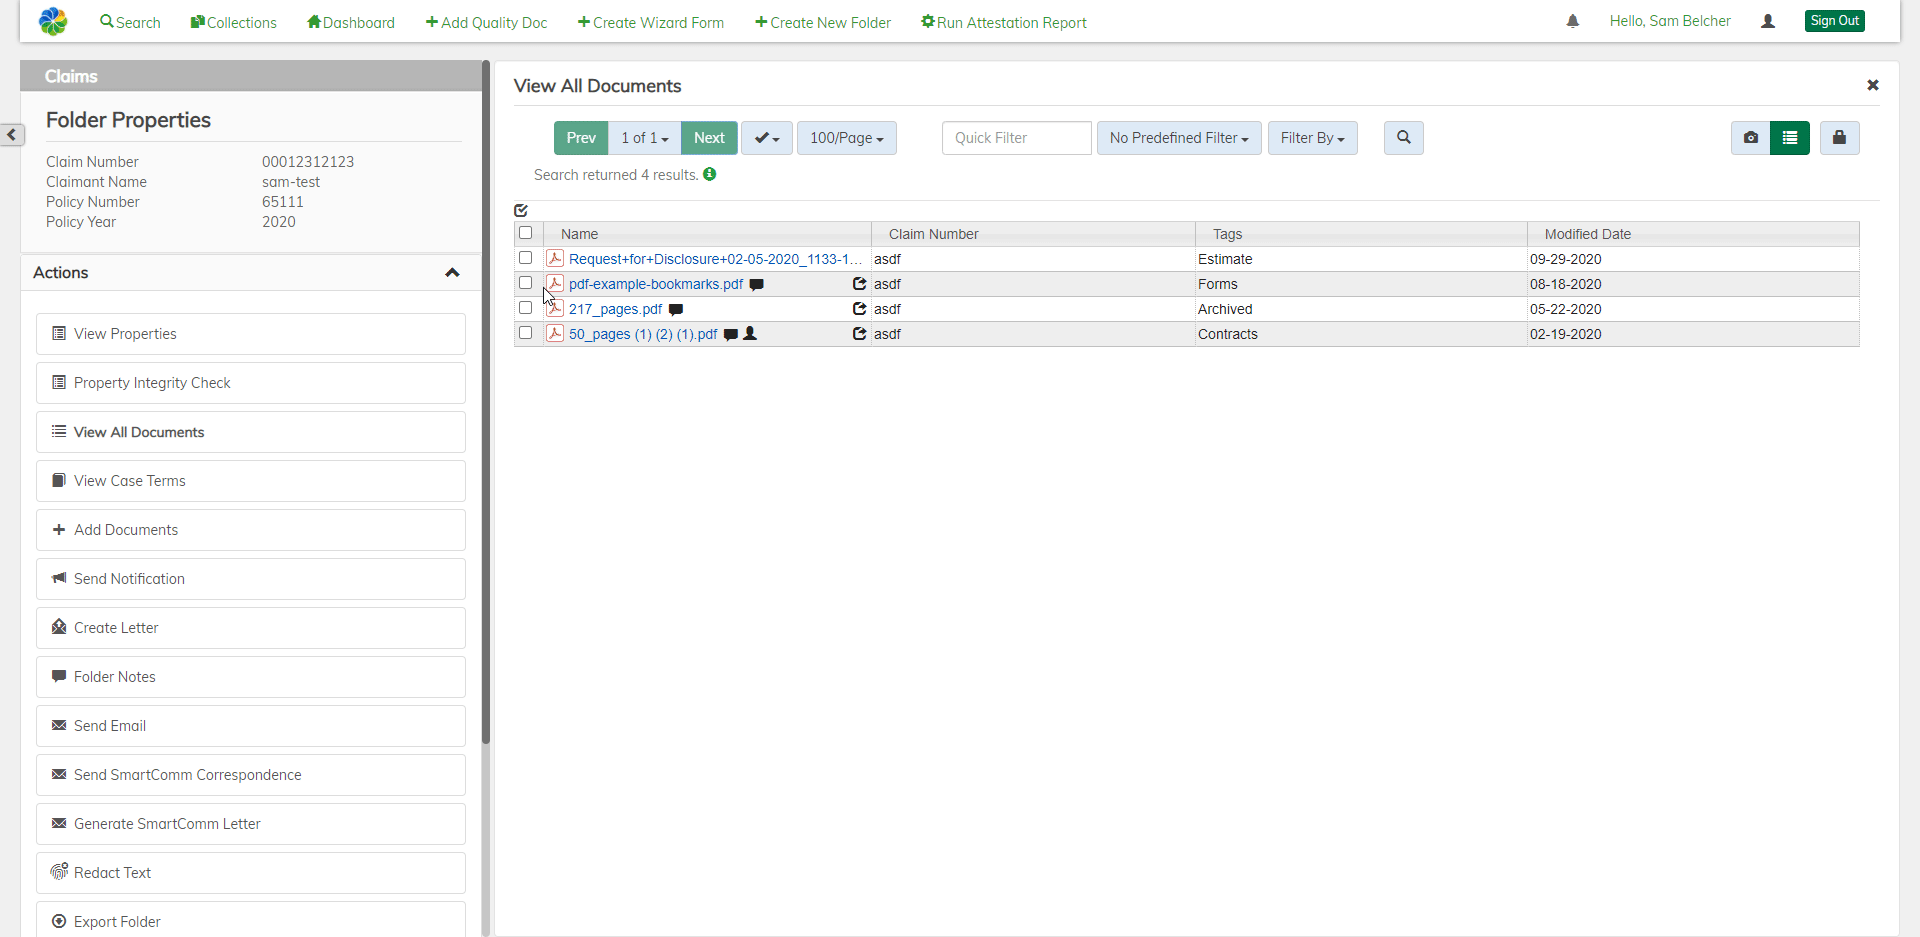The height and width of the screenshot is (937, 1920).
Task: Open pdf-example-bookmarks.pdf via its link
Action: [x=655, y=284]
